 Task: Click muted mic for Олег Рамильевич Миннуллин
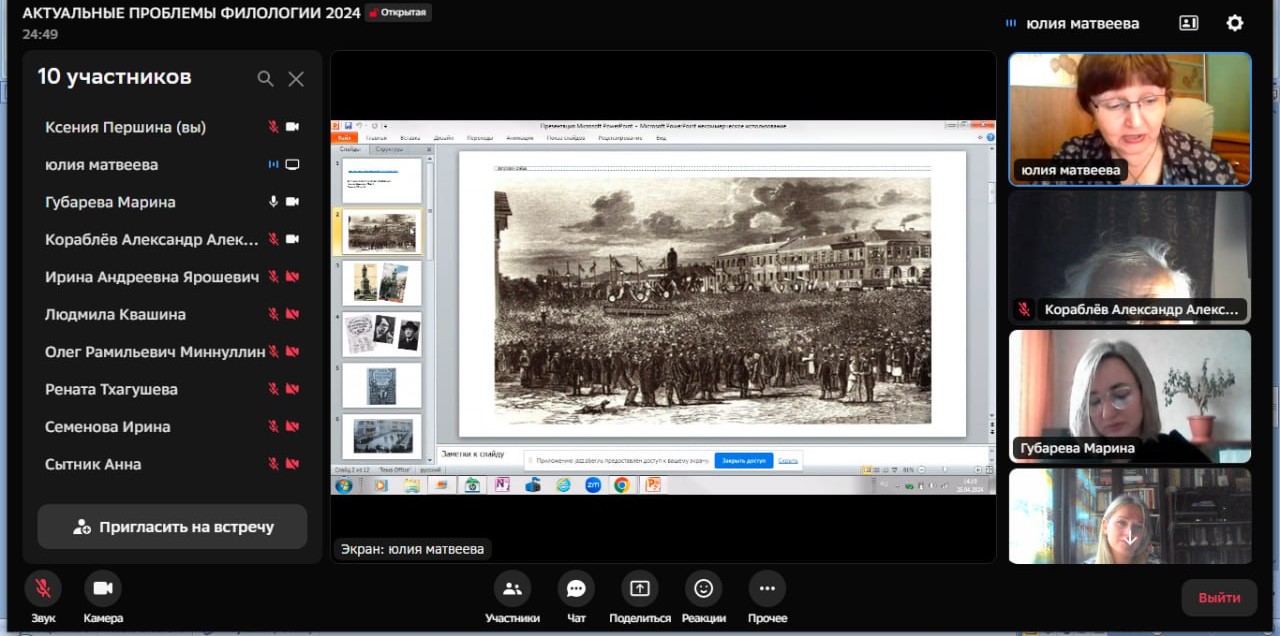coord(273,352)
